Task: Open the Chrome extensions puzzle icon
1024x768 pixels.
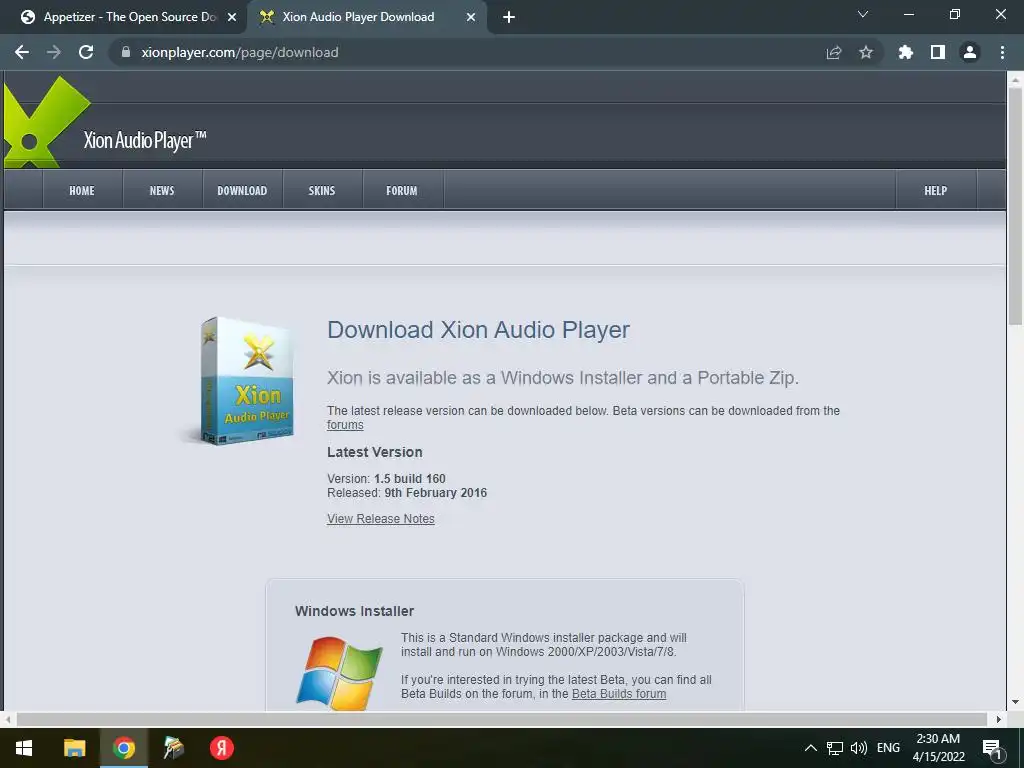Action: (x=905, y=52)
